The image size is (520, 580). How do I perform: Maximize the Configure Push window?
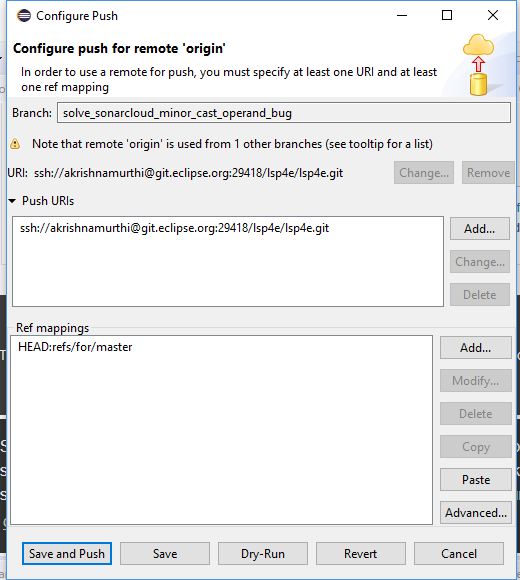pos(447,15)
